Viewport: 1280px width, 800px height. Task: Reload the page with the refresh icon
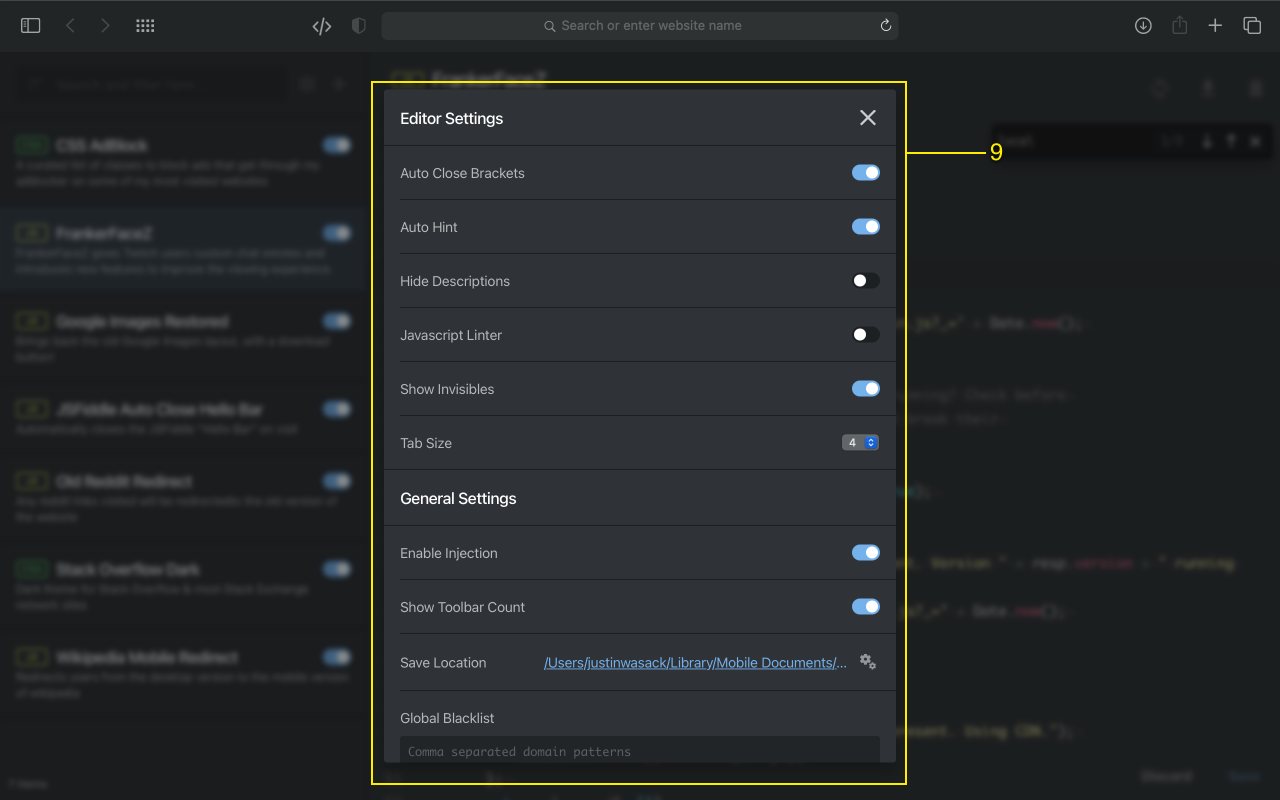tap(885, 25)
